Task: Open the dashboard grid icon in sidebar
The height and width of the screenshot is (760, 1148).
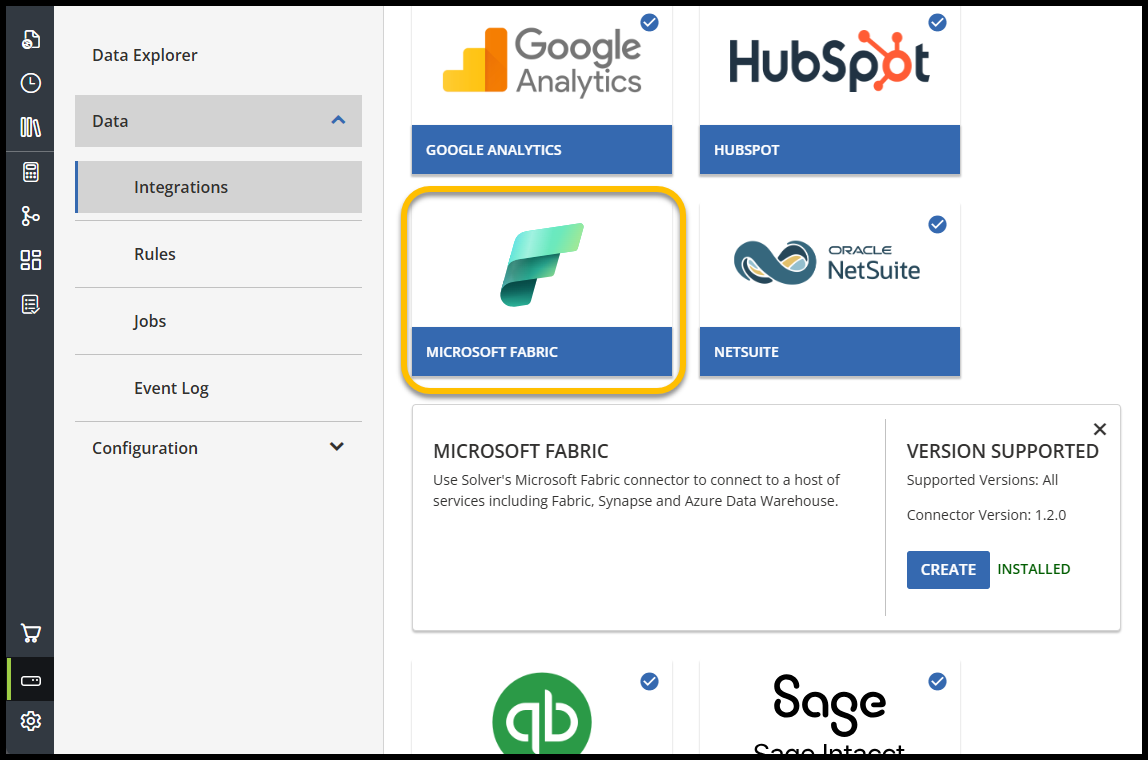Action: point(31,260)
